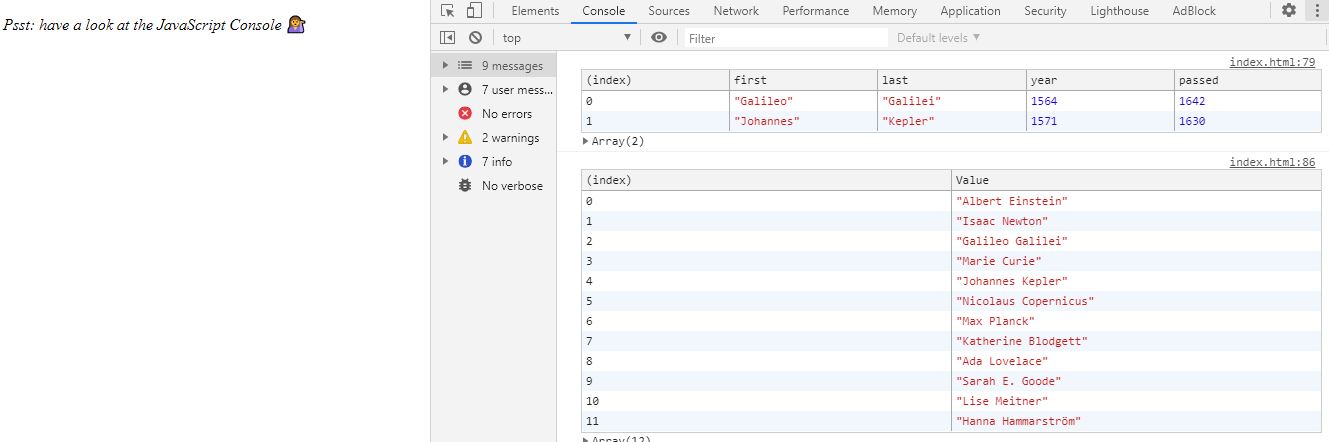This screenshot has height=442, width=1329.
Task: Click the console Filter input field
Action: 785,38
